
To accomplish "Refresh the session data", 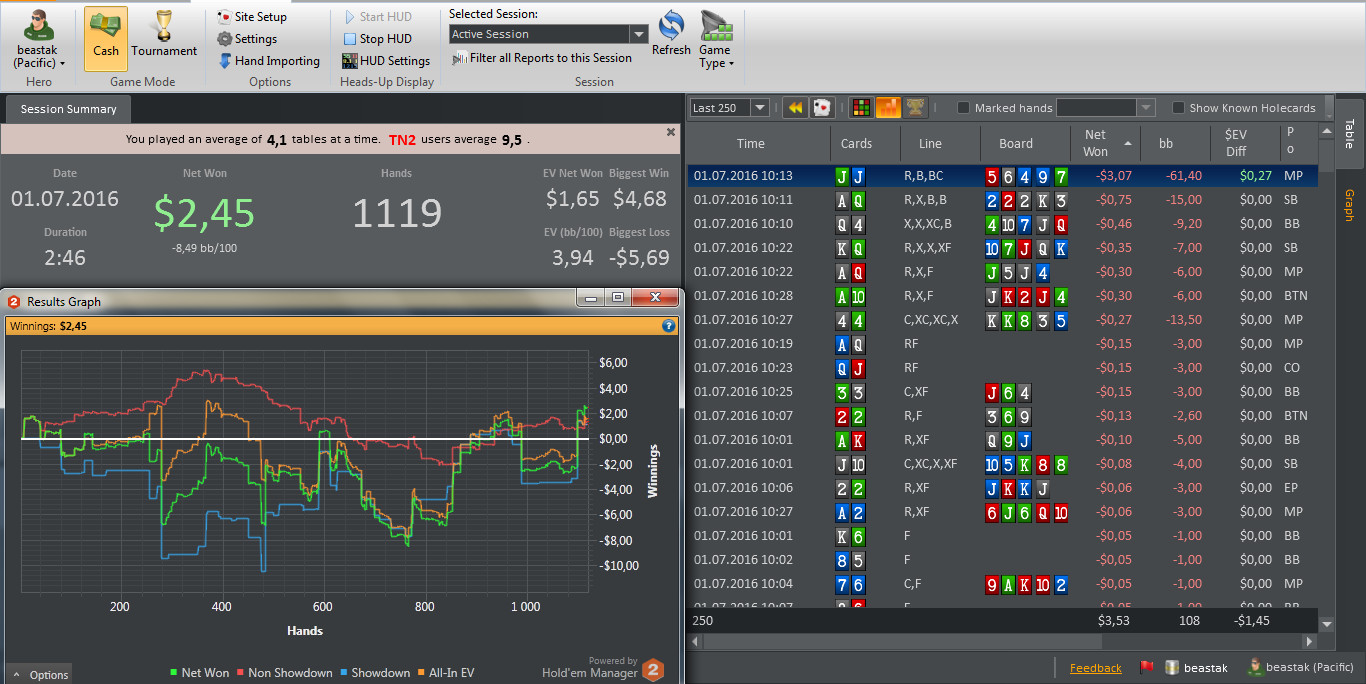I will (671, 34).
